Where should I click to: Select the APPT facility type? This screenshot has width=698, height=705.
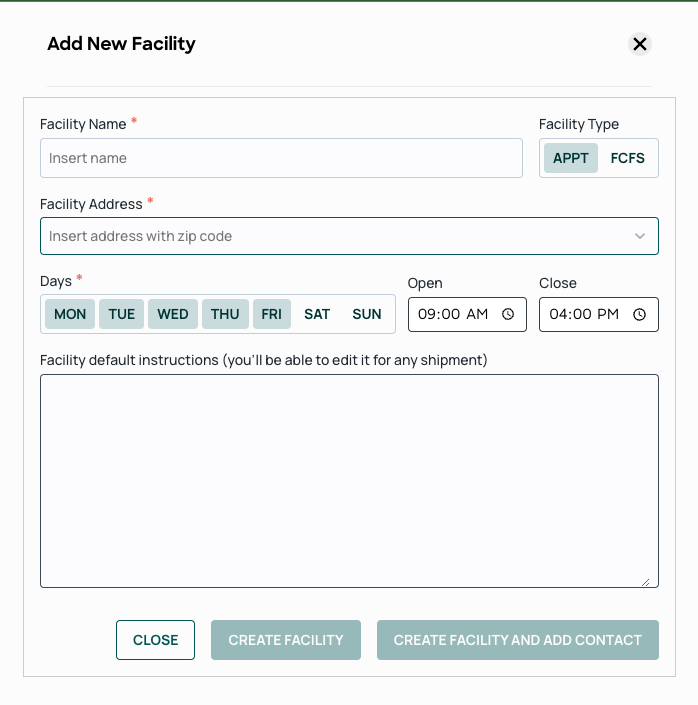pos(571,158)
